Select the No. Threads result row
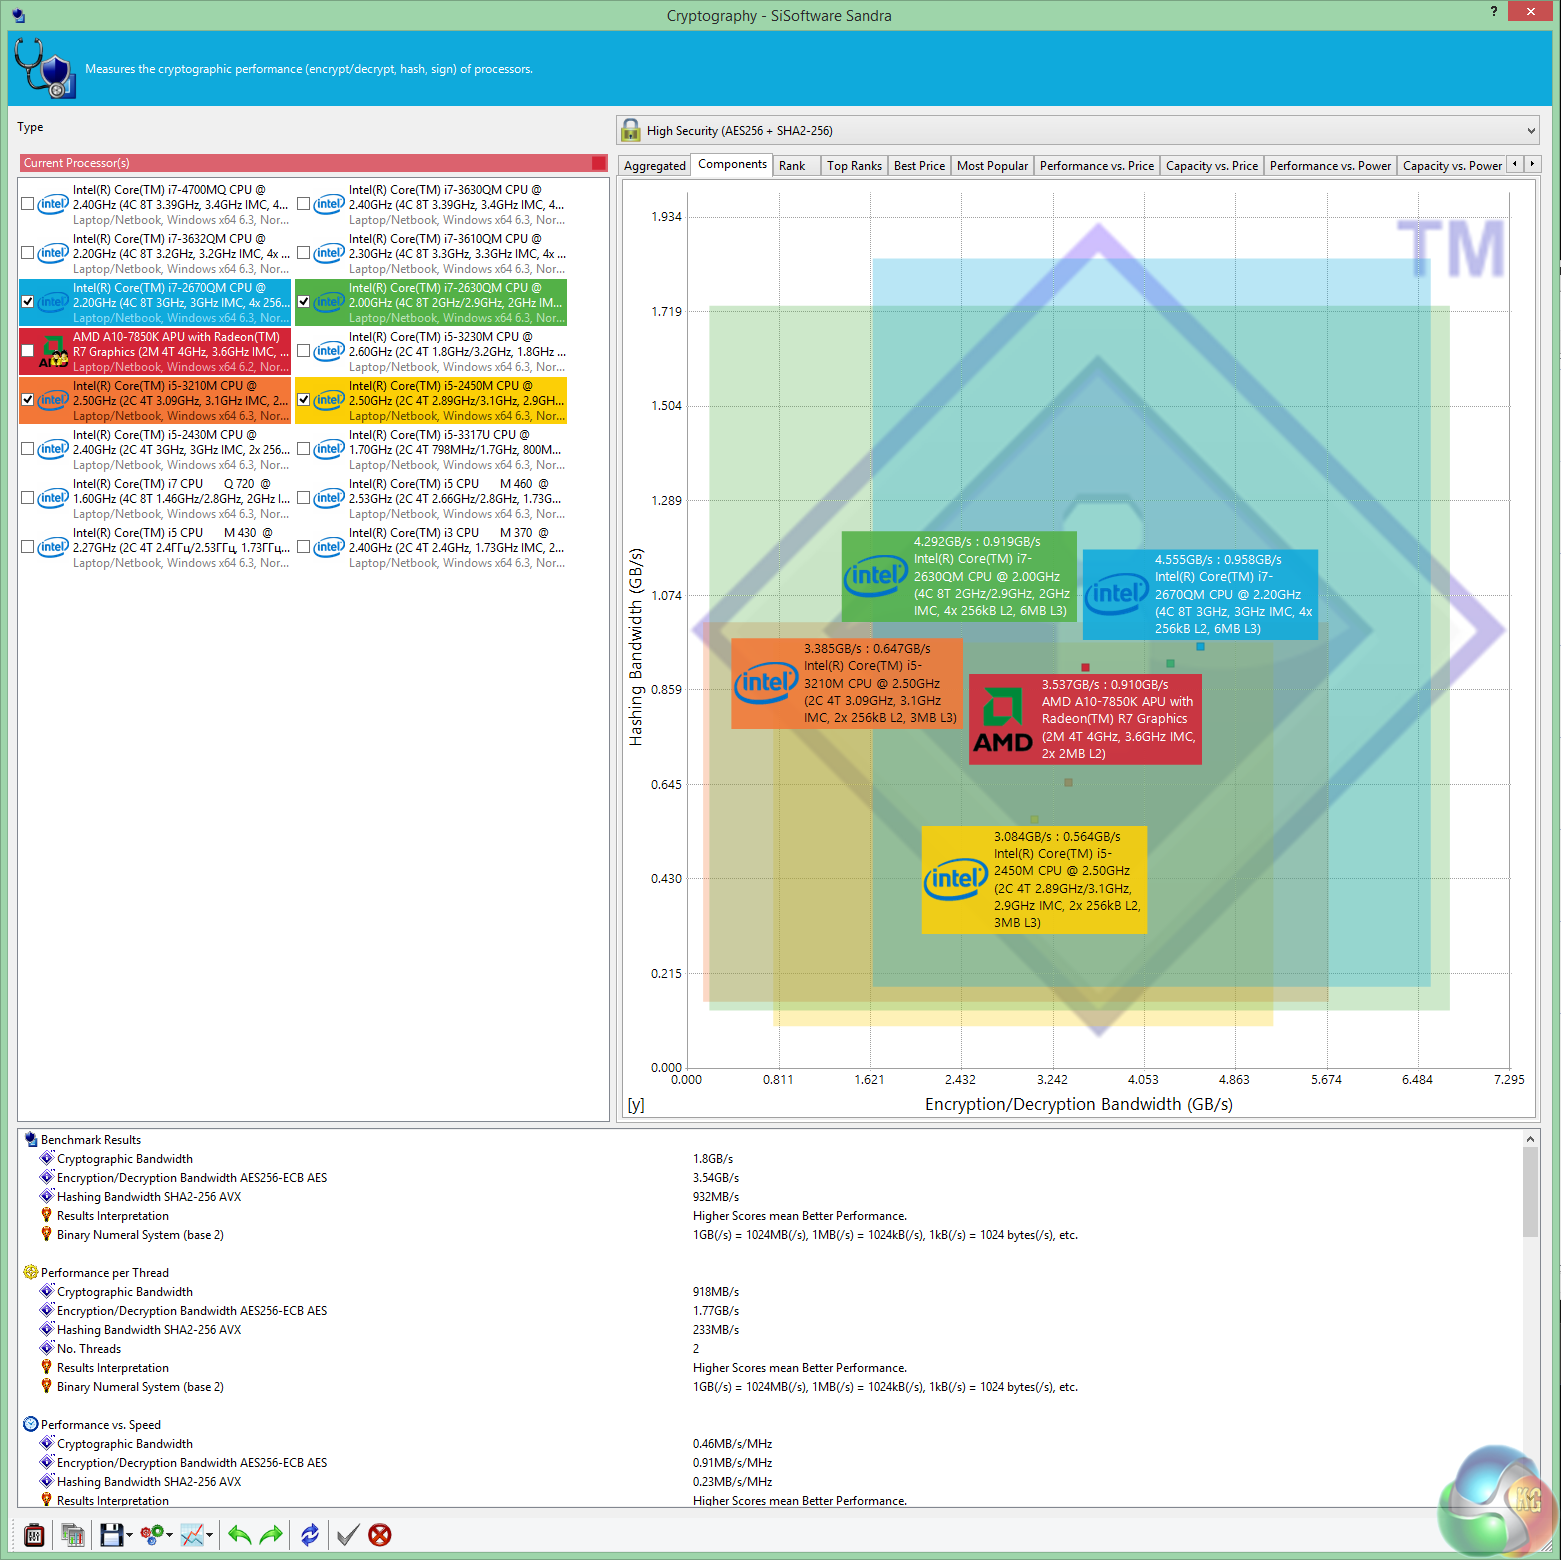The image size is (1561, 1560). tap(89, 1348)
